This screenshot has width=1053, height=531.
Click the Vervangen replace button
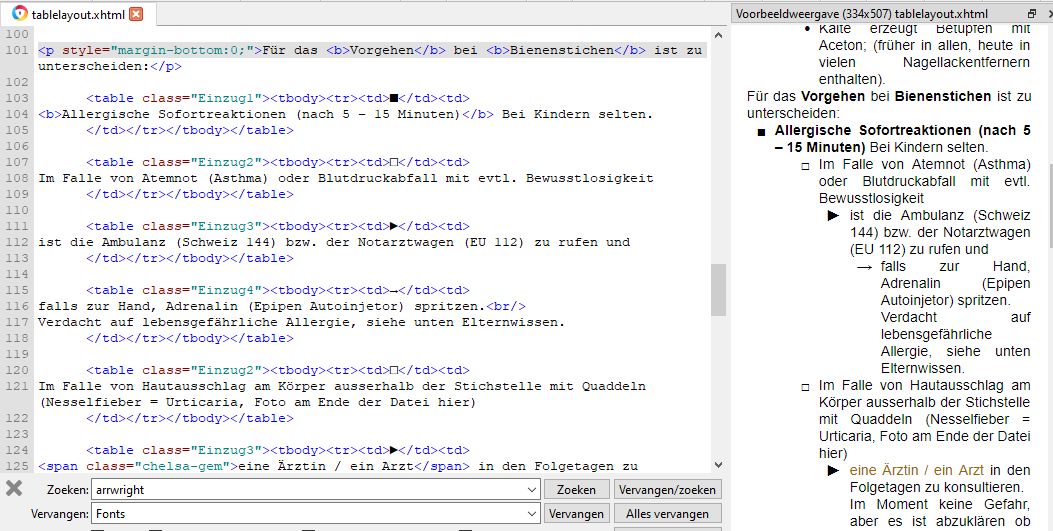pos(576,514)
